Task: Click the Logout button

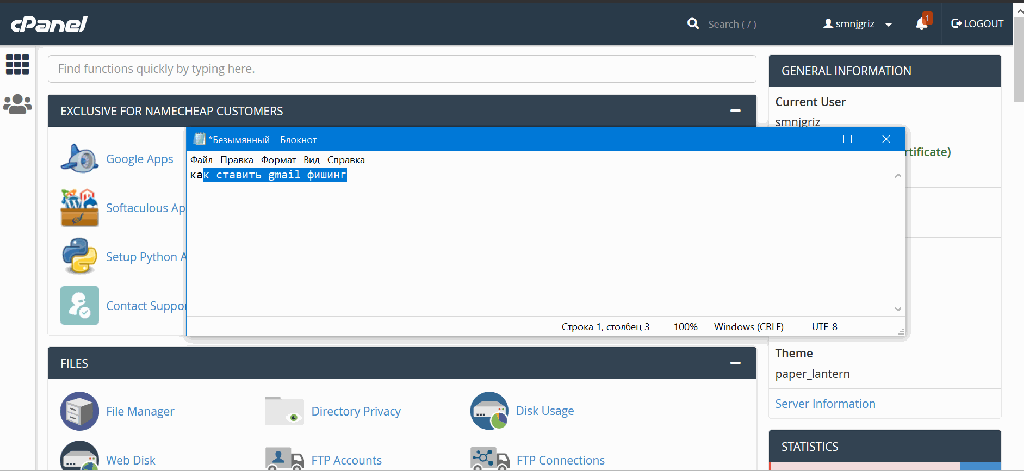Action: tap(977, 24)
